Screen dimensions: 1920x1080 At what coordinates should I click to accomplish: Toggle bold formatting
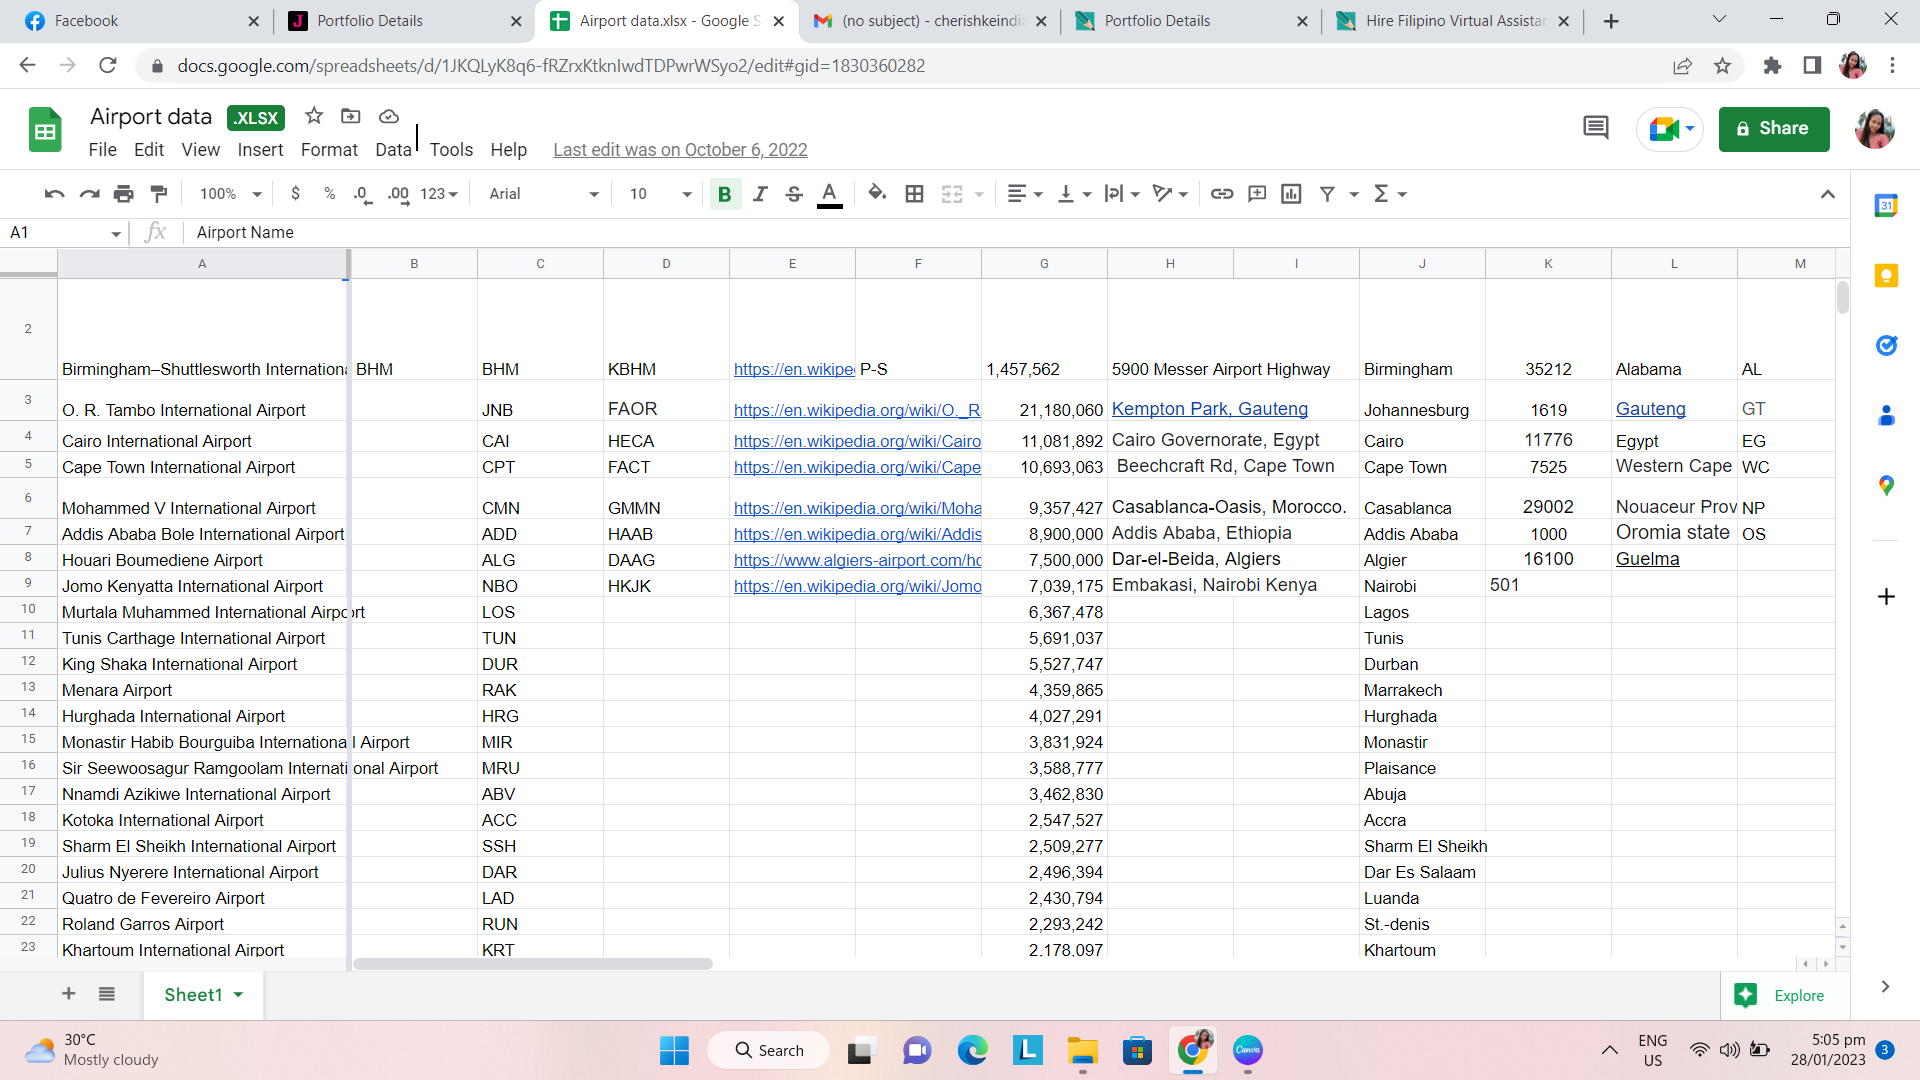724,194
